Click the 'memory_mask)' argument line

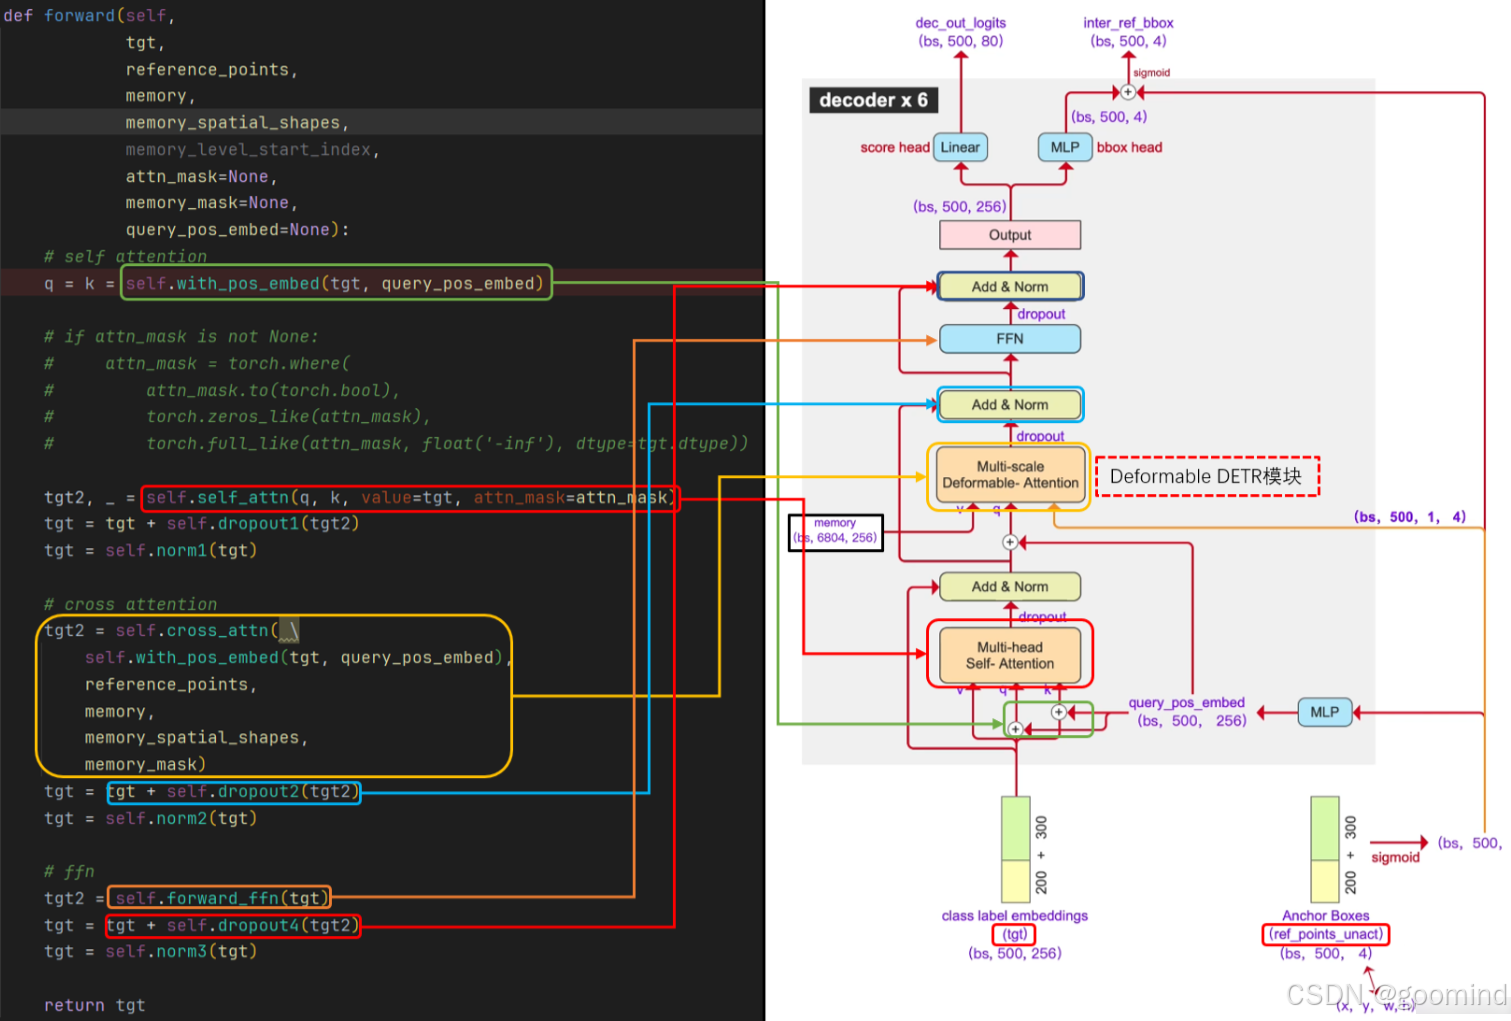pyautogui.click(x=145, y=765)
